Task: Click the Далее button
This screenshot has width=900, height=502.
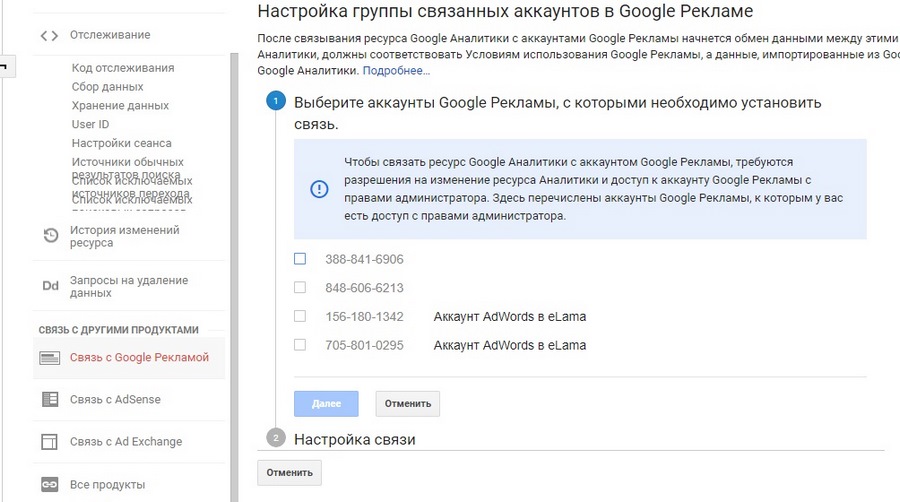Action: pos(326,404)
